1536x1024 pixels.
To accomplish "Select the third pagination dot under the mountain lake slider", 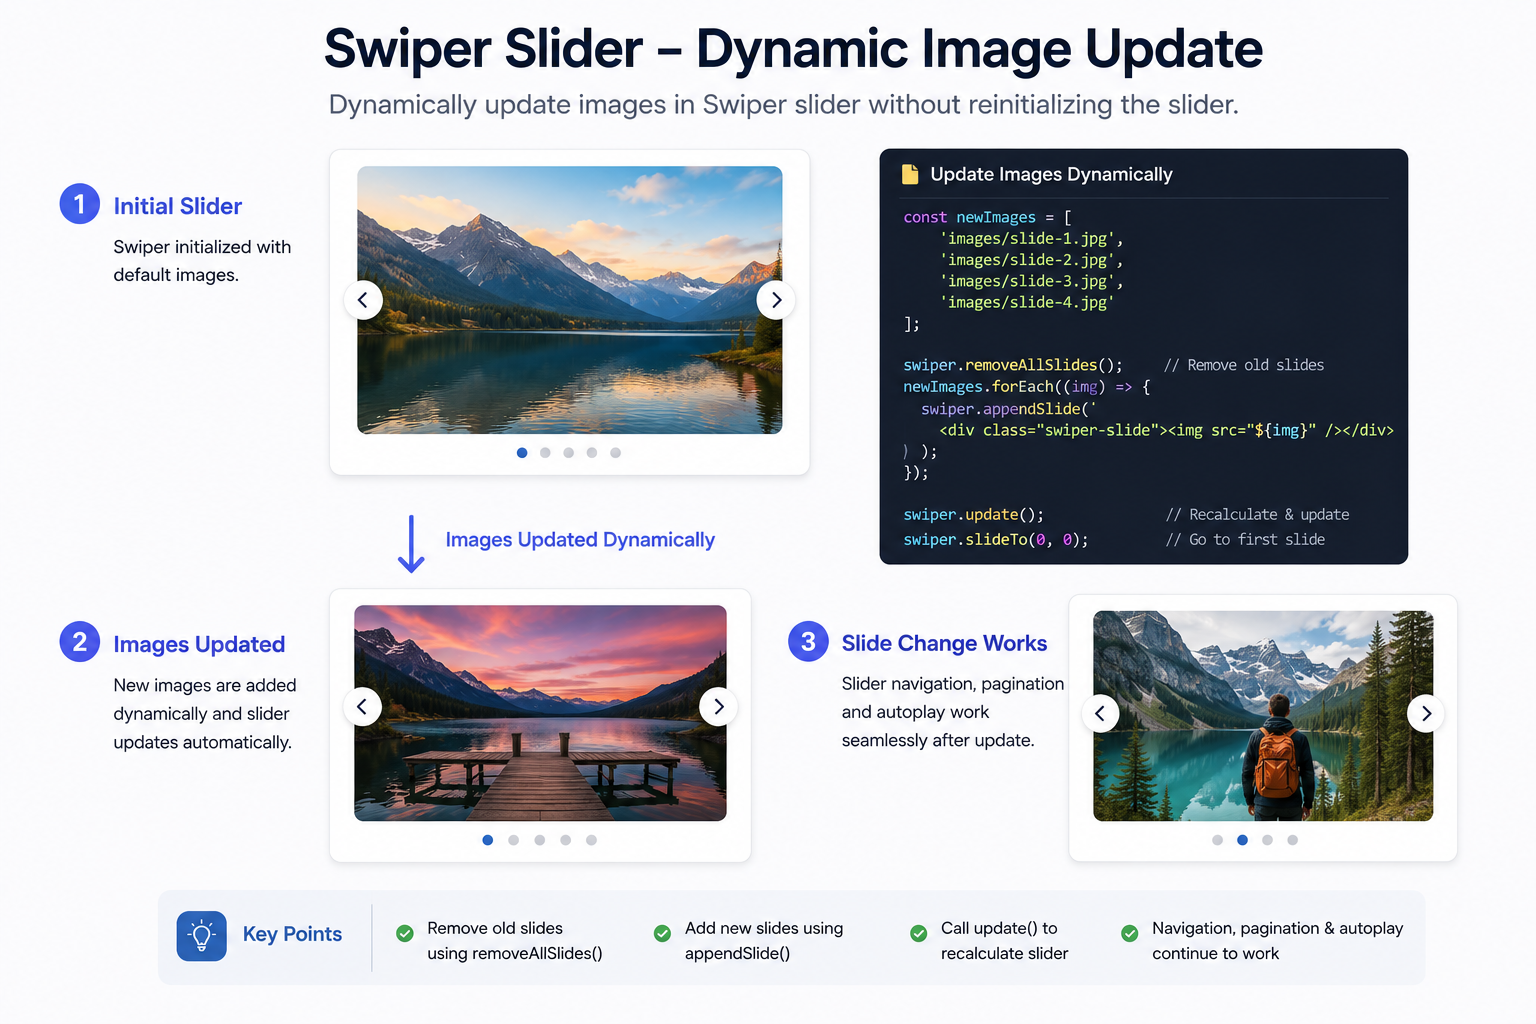I will (x=569, y=453).
